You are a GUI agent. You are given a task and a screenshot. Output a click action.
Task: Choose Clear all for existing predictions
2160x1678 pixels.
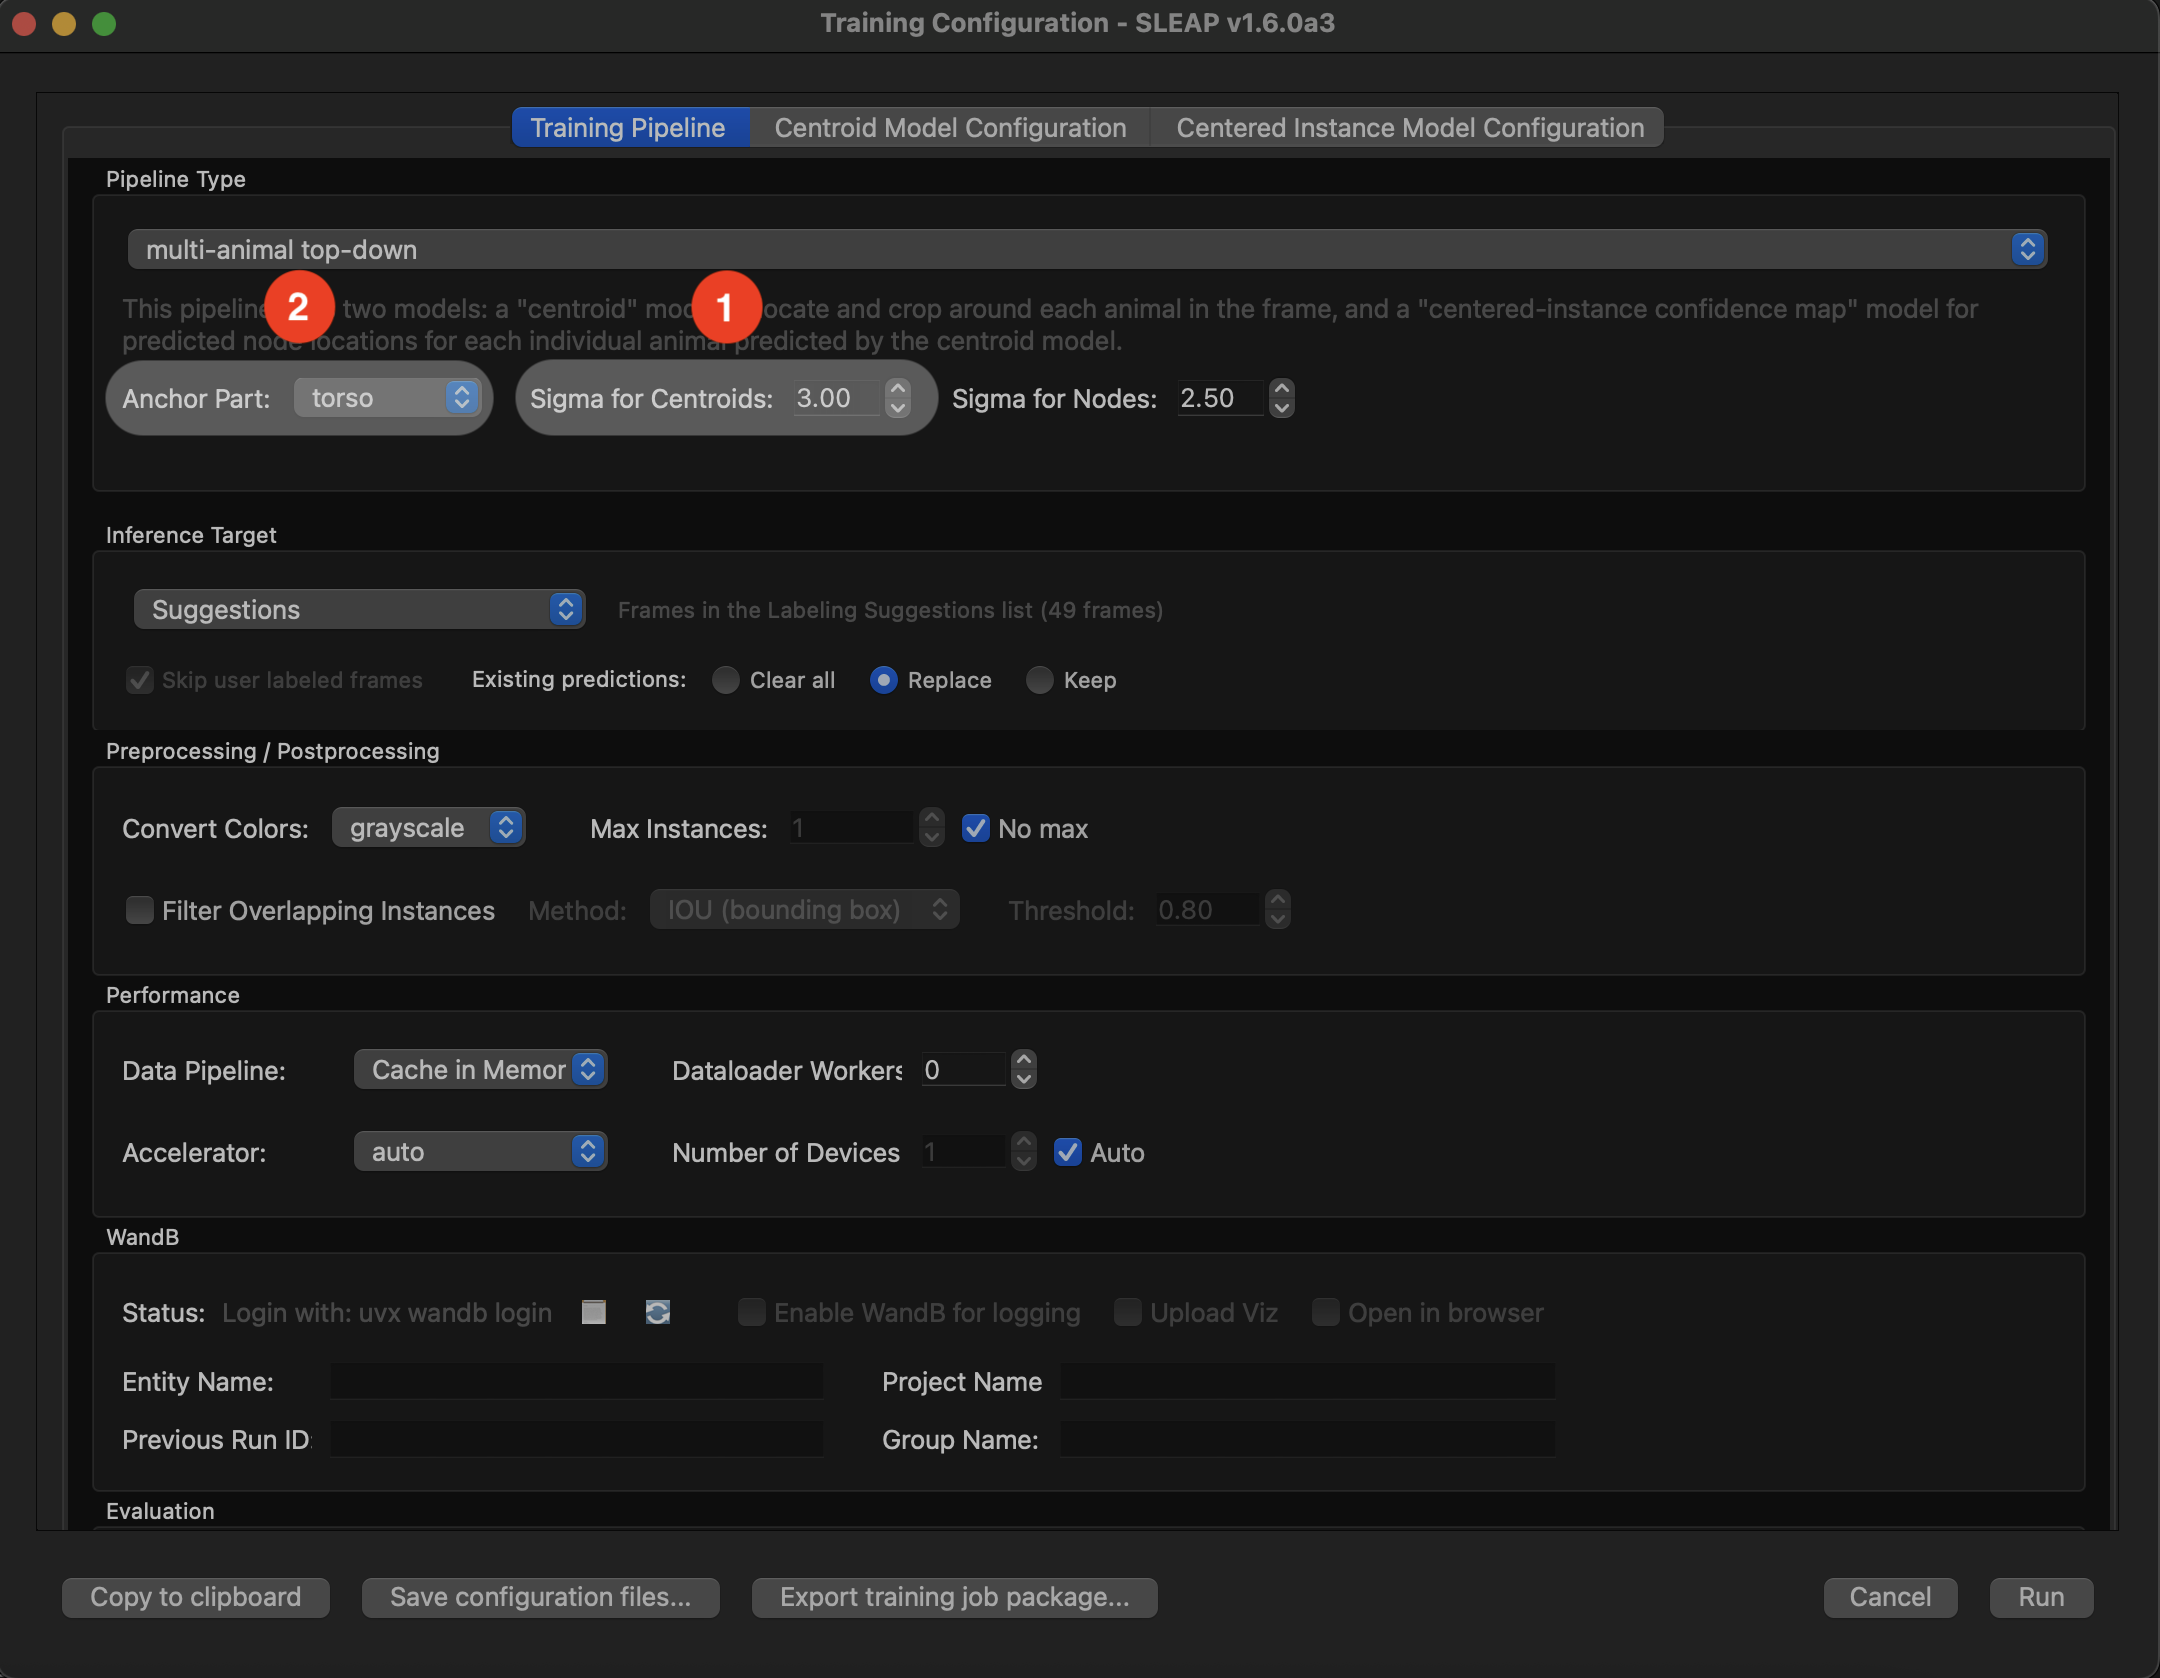[725, 680]
